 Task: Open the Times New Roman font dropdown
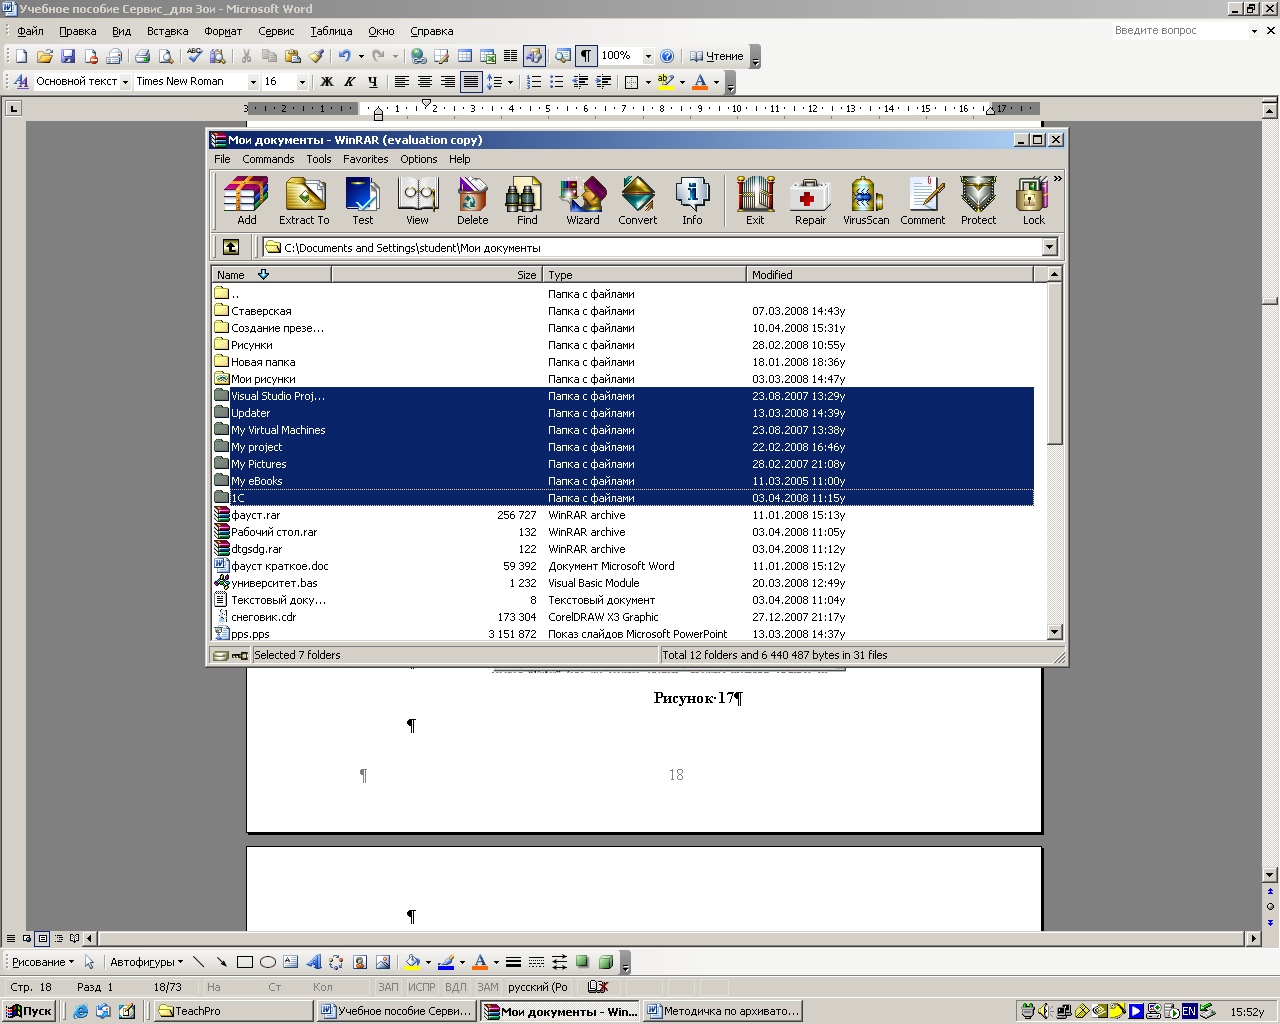(253, 82)
